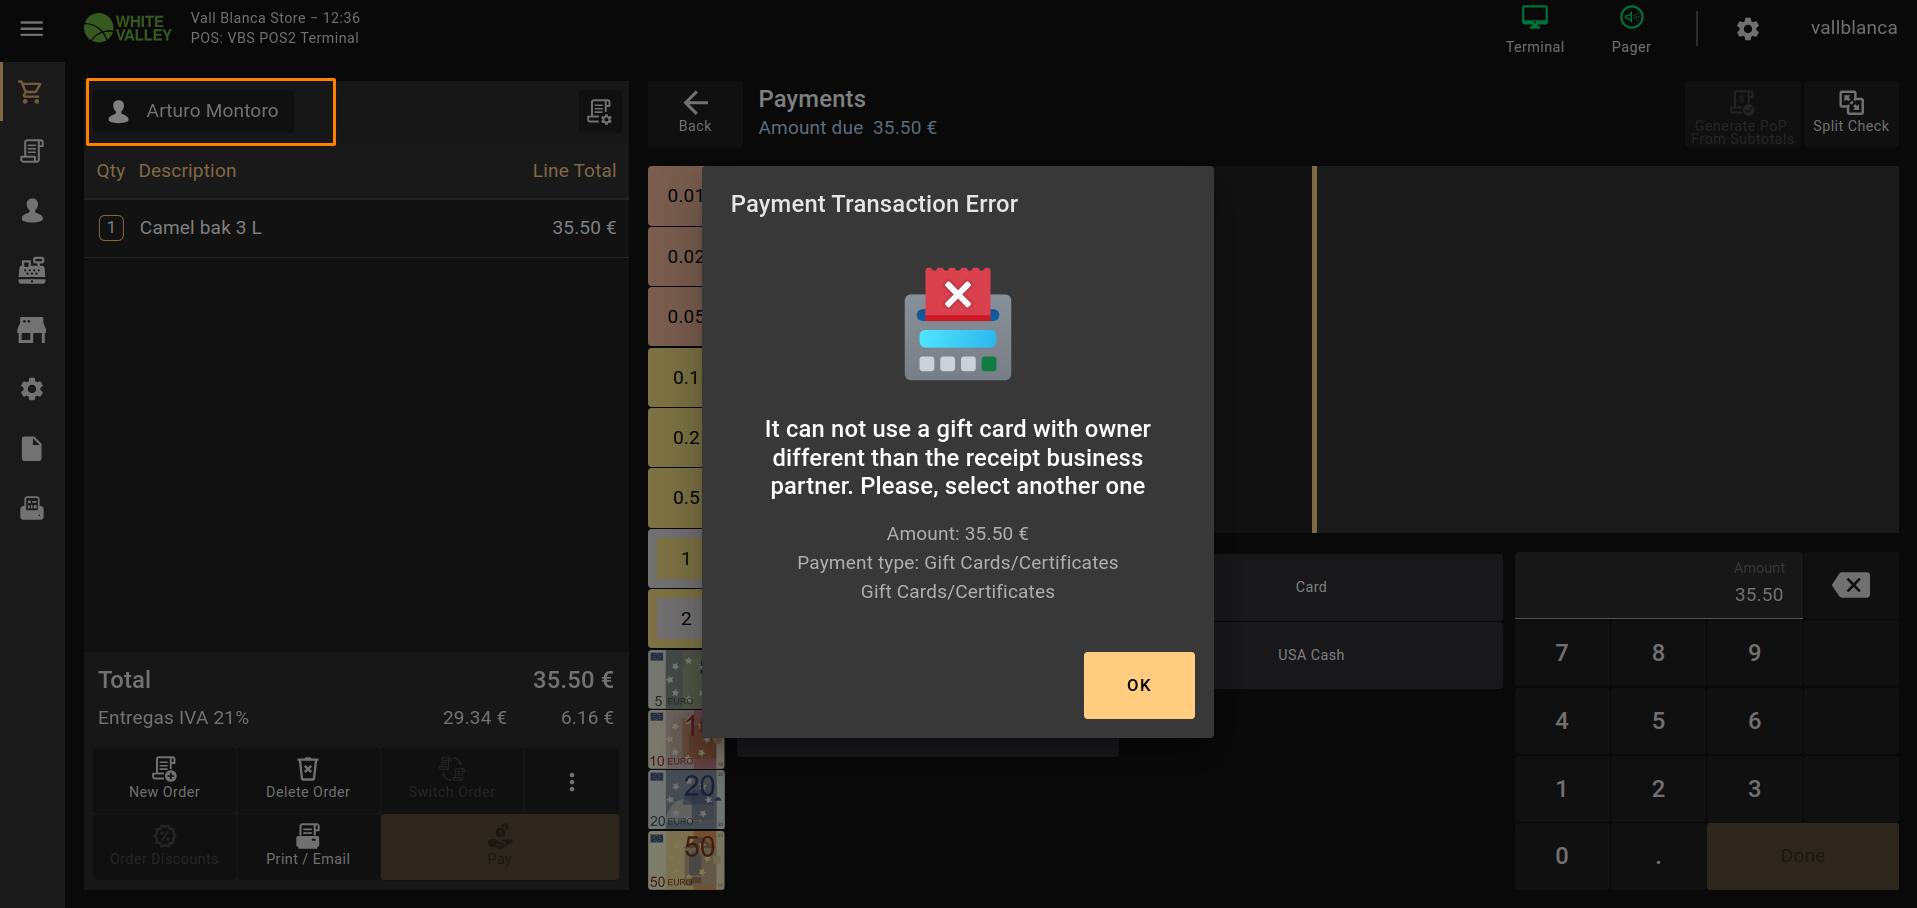Open the Pager icon
1917x908 pixels.
1631,30
